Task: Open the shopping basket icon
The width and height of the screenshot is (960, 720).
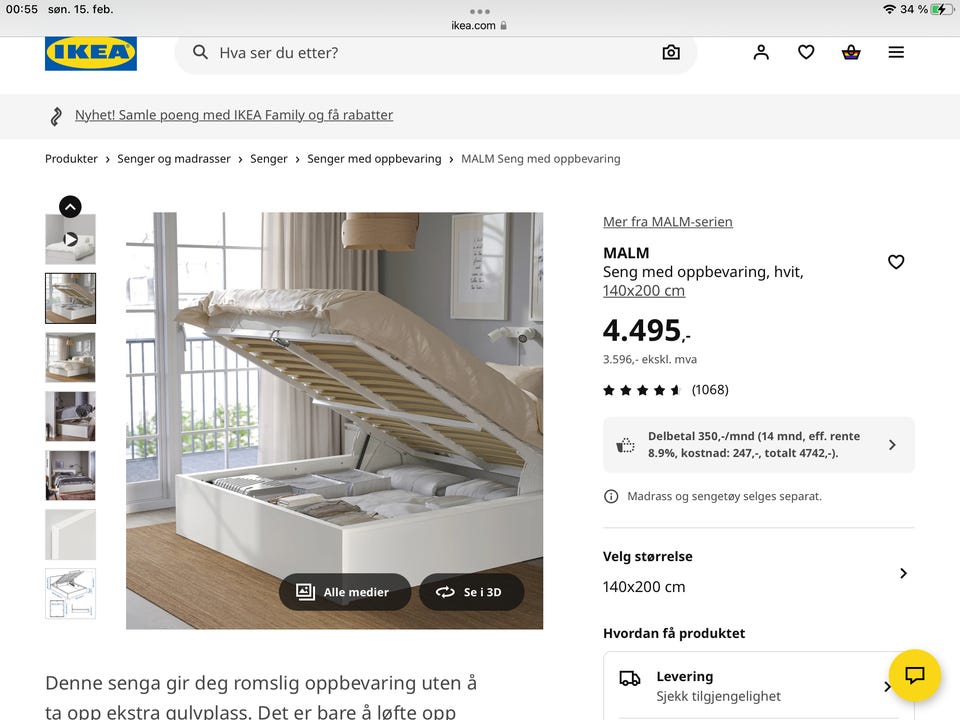Action: tap(851, 53)
